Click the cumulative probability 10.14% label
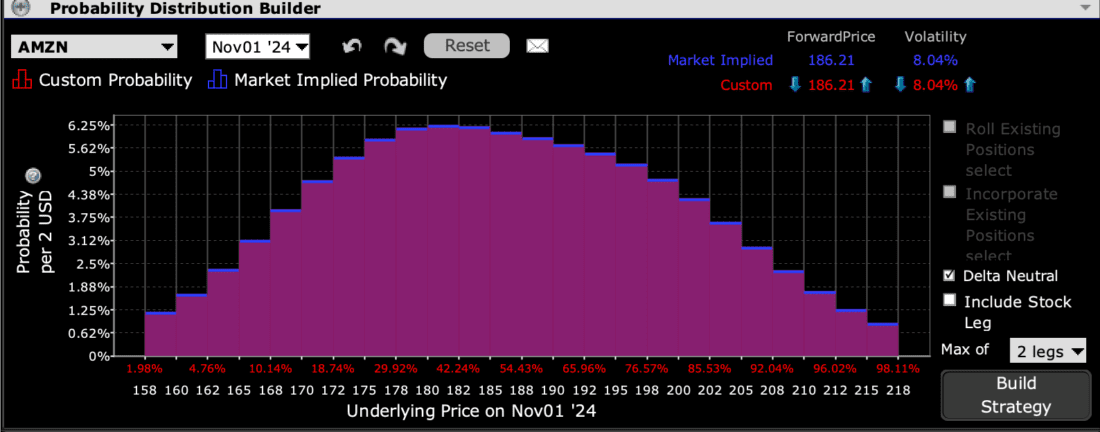Screen dimensions: 1100x432 tap(270, 369)
